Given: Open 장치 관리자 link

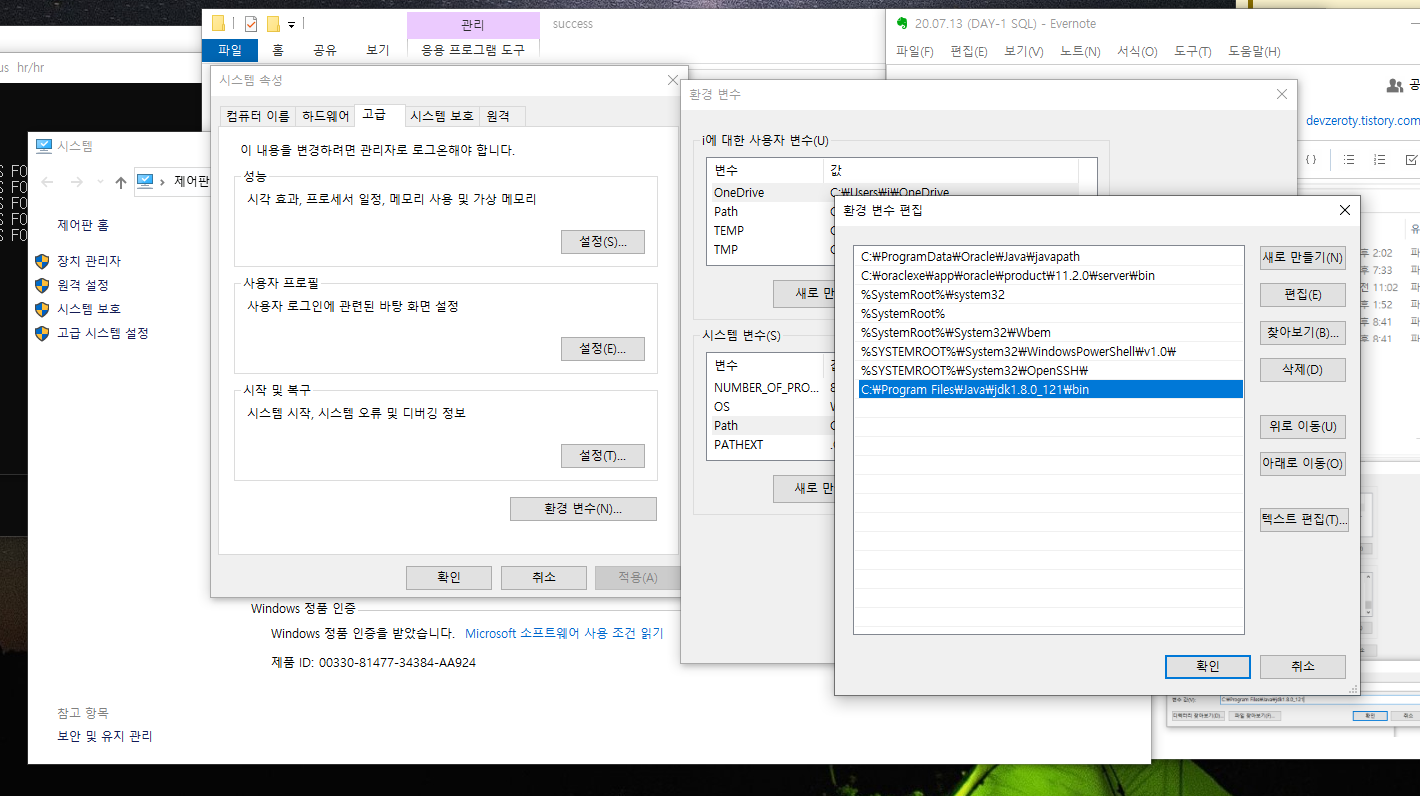Looking at the screenshot, I should (x=89, y=261).
